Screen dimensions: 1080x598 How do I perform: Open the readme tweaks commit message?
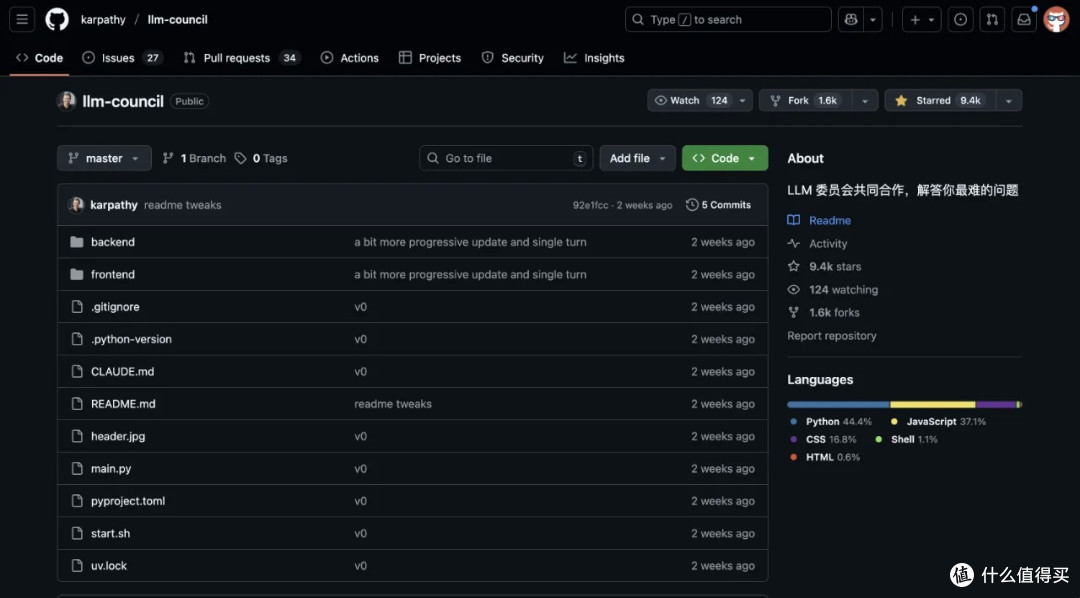click(183, 205)
